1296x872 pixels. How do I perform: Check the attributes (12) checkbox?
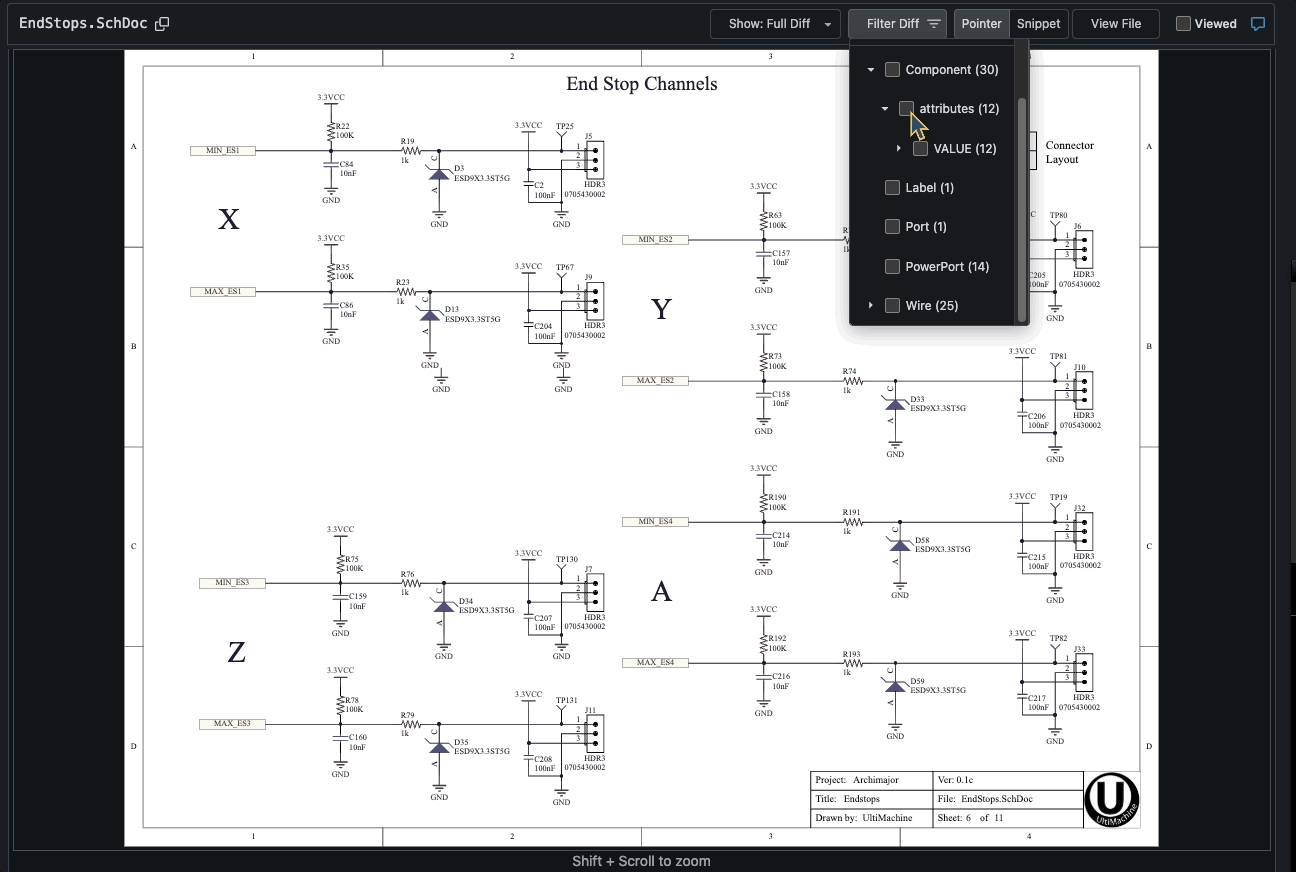click(x=907, y=108)
